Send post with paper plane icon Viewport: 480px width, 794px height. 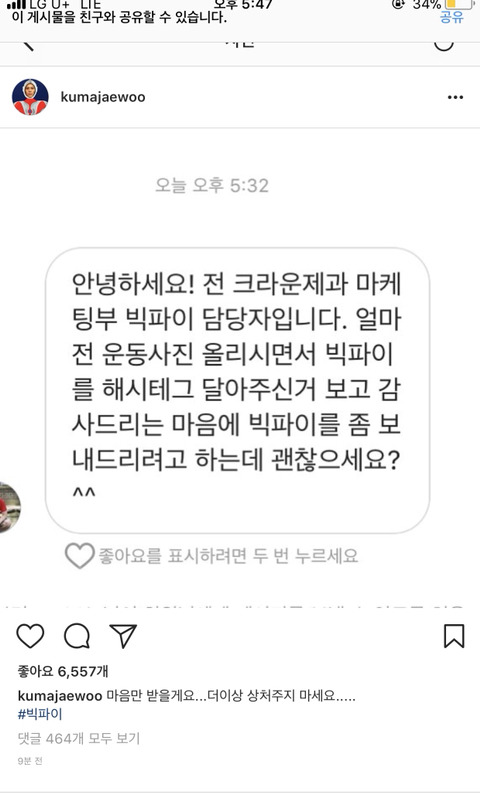coord(123,636)
